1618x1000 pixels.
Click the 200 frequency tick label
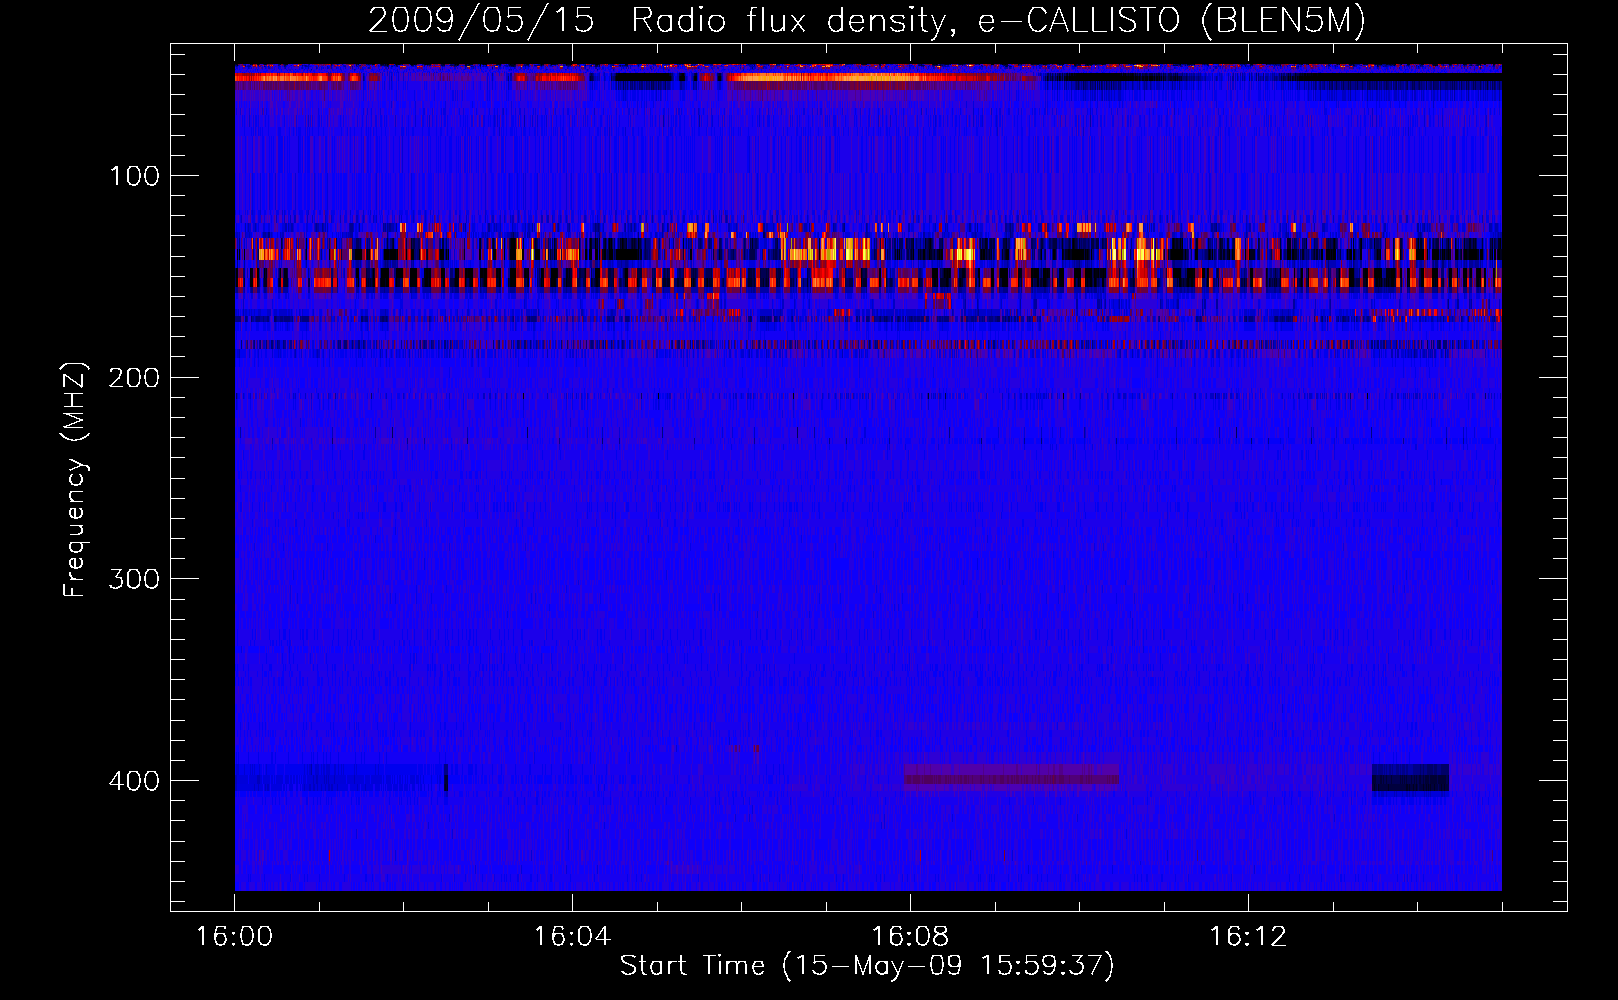135,378
